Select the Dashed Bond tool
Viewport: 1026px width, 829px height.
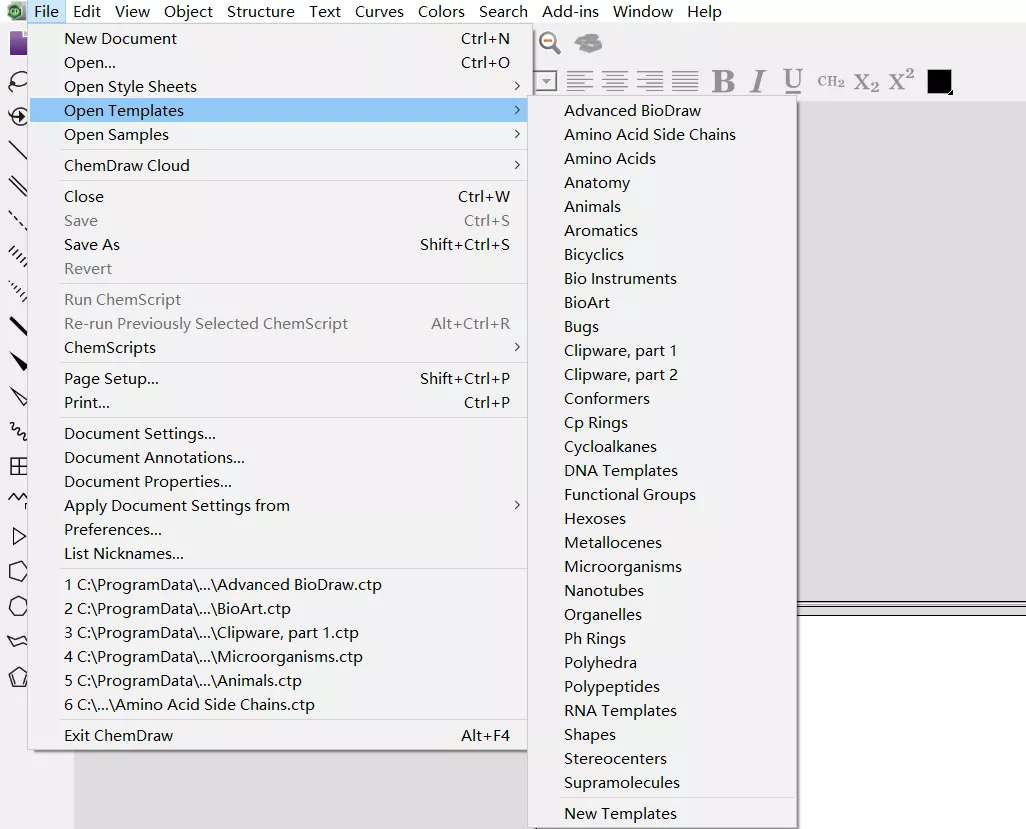pyautogui.click(x=18, y=220)
